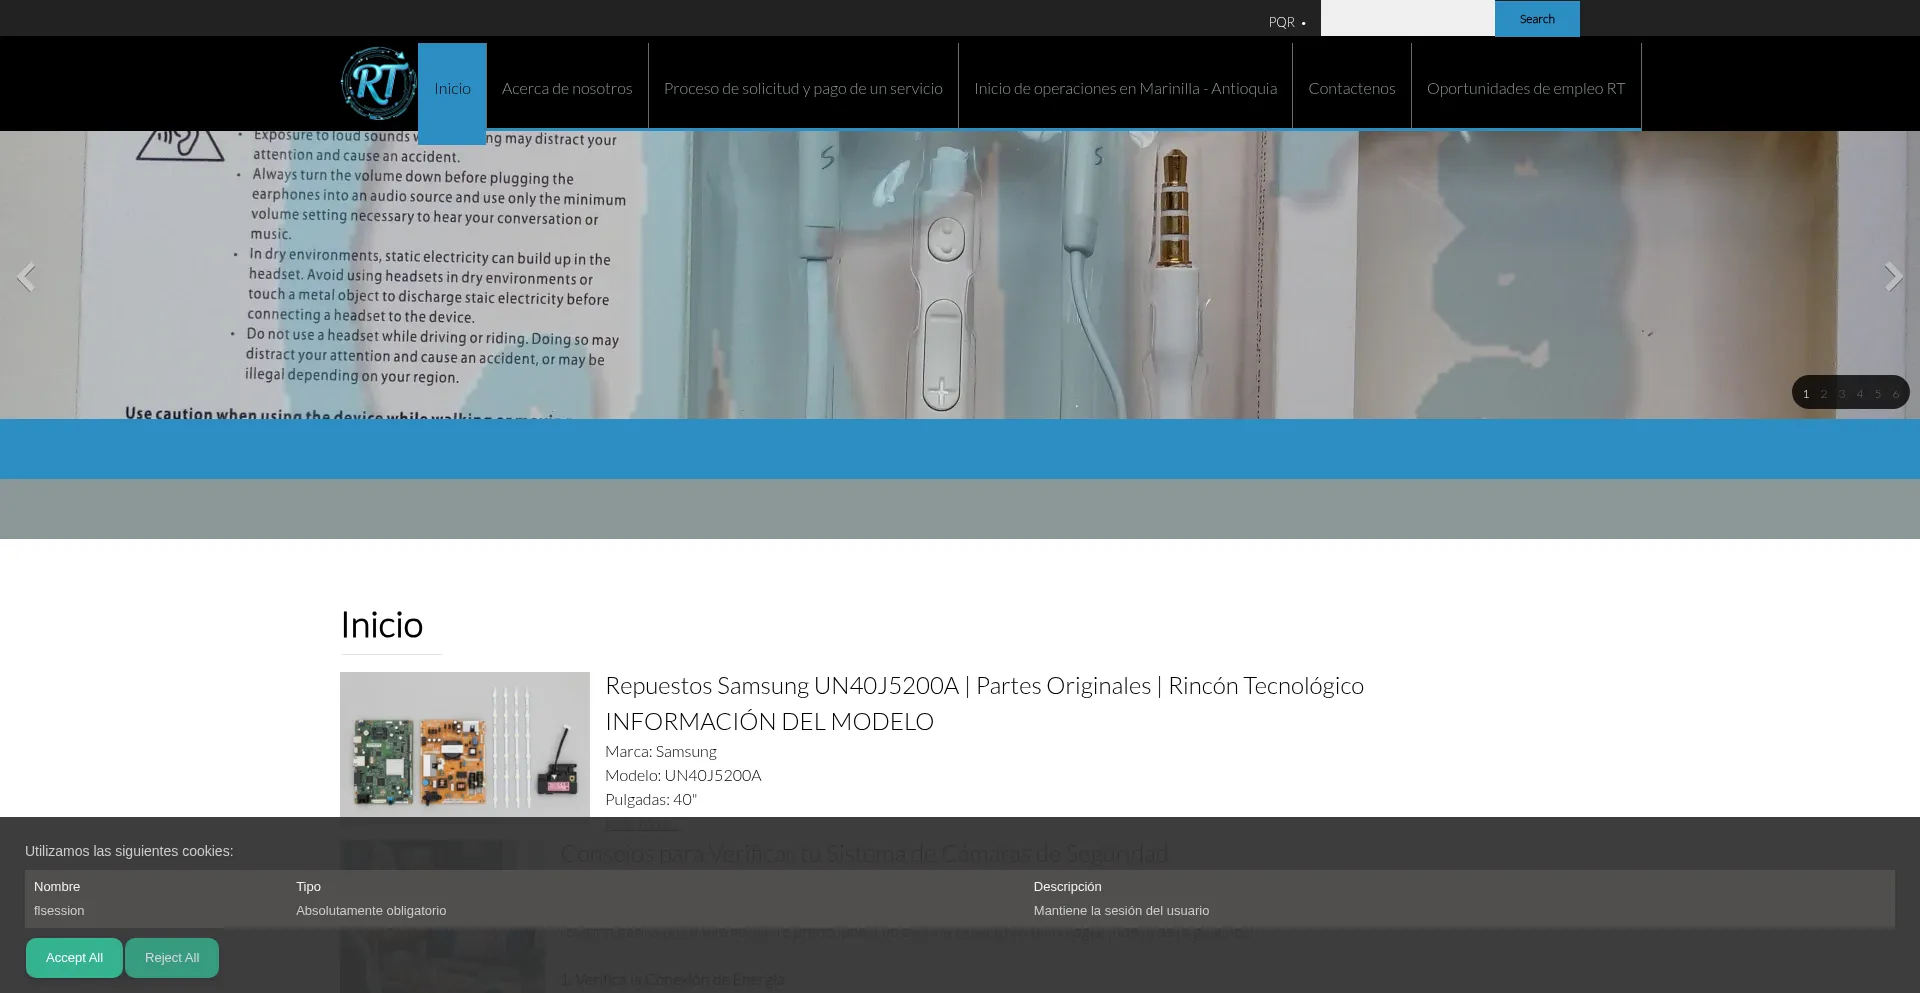The width and height of the screenshot is (1920, 993).
Task: Click the Absolutamente obligatorio cookie type cell
Action: (x=371, y=911)
